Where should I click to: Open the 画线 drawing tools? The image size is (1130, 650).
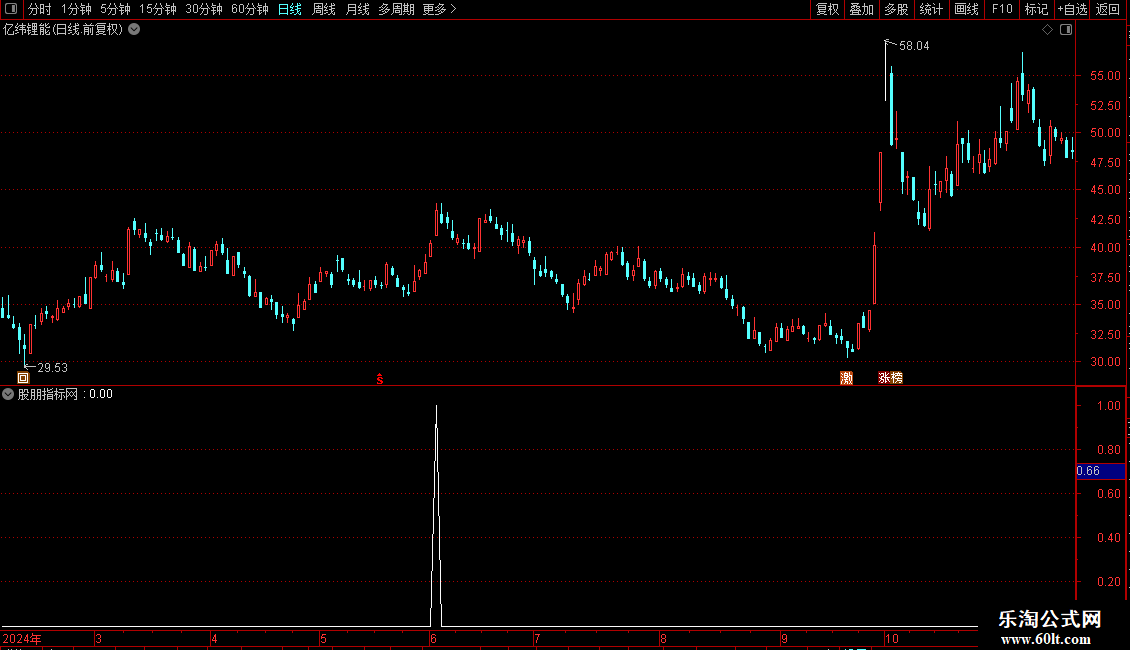point(966,9)
